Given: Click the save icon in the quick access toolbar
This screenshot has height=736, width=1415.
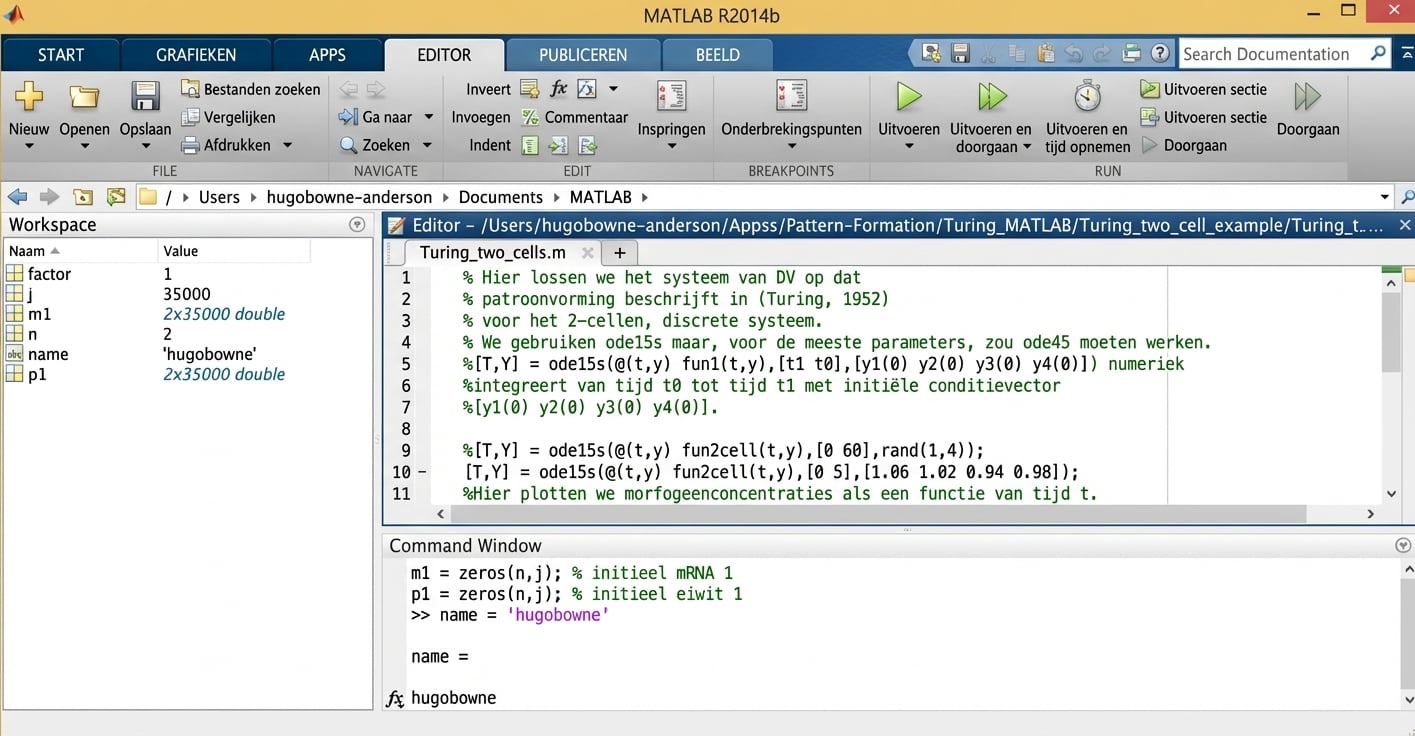Looking at the screenshot, I should (960, 54).
